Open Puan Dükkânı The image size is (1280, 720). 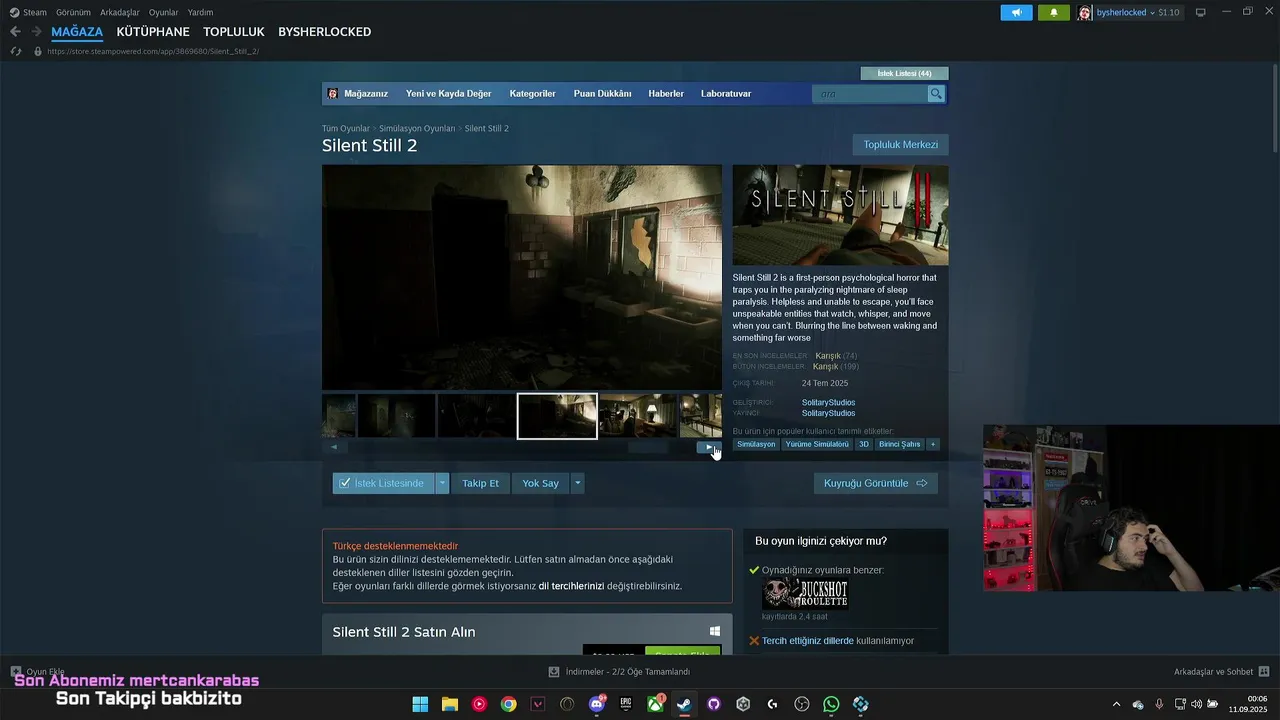click(602, 93)
